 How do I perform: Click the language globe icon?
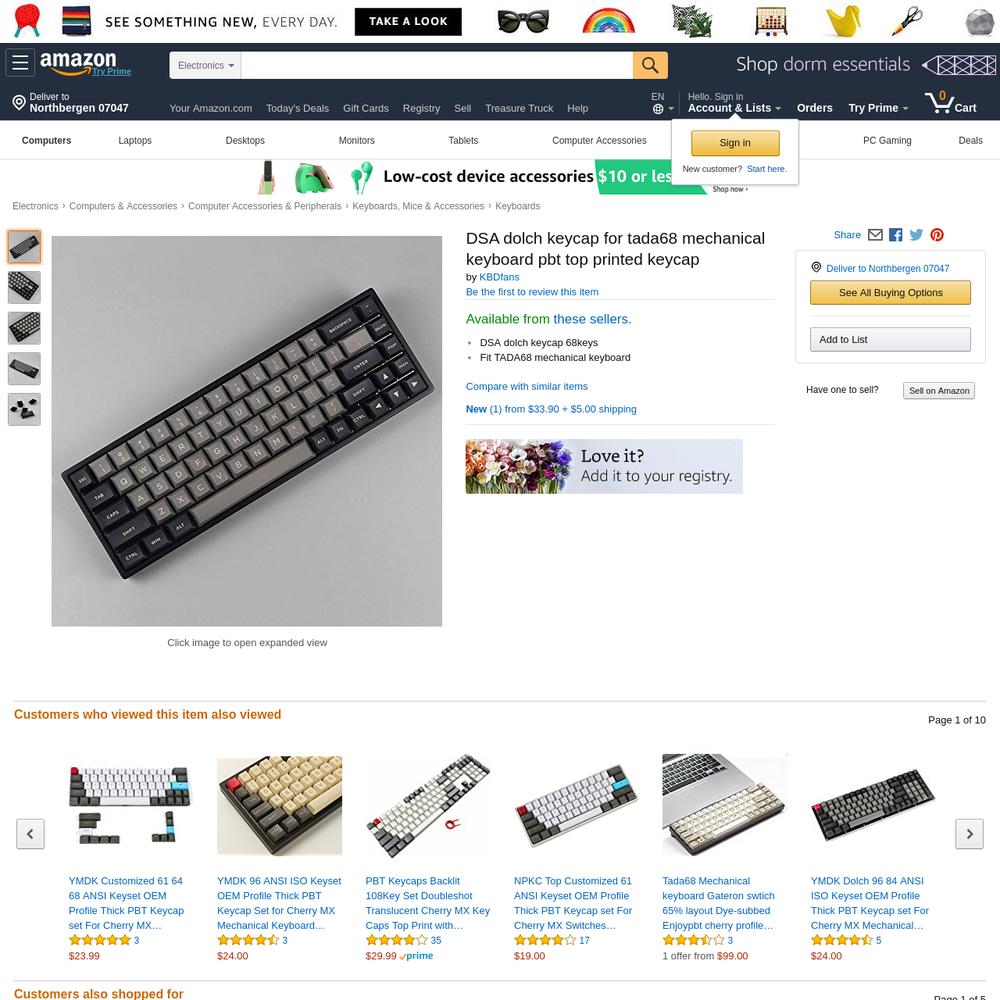[x=658, y=109]
